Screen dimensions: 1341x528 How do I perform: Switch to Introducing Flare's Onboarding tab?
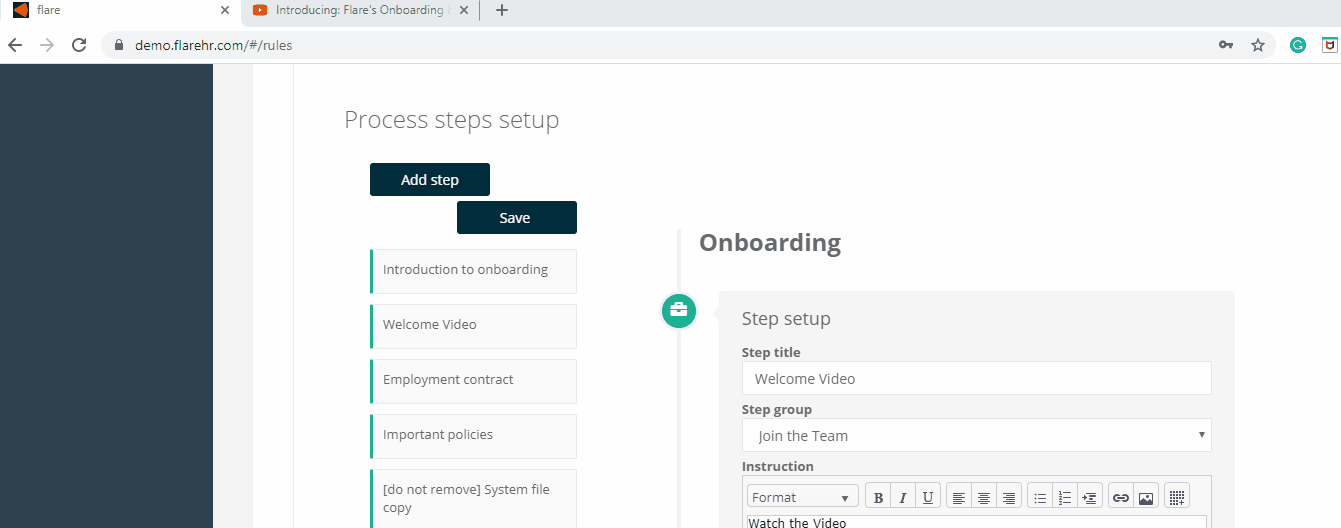pos(360,11)
